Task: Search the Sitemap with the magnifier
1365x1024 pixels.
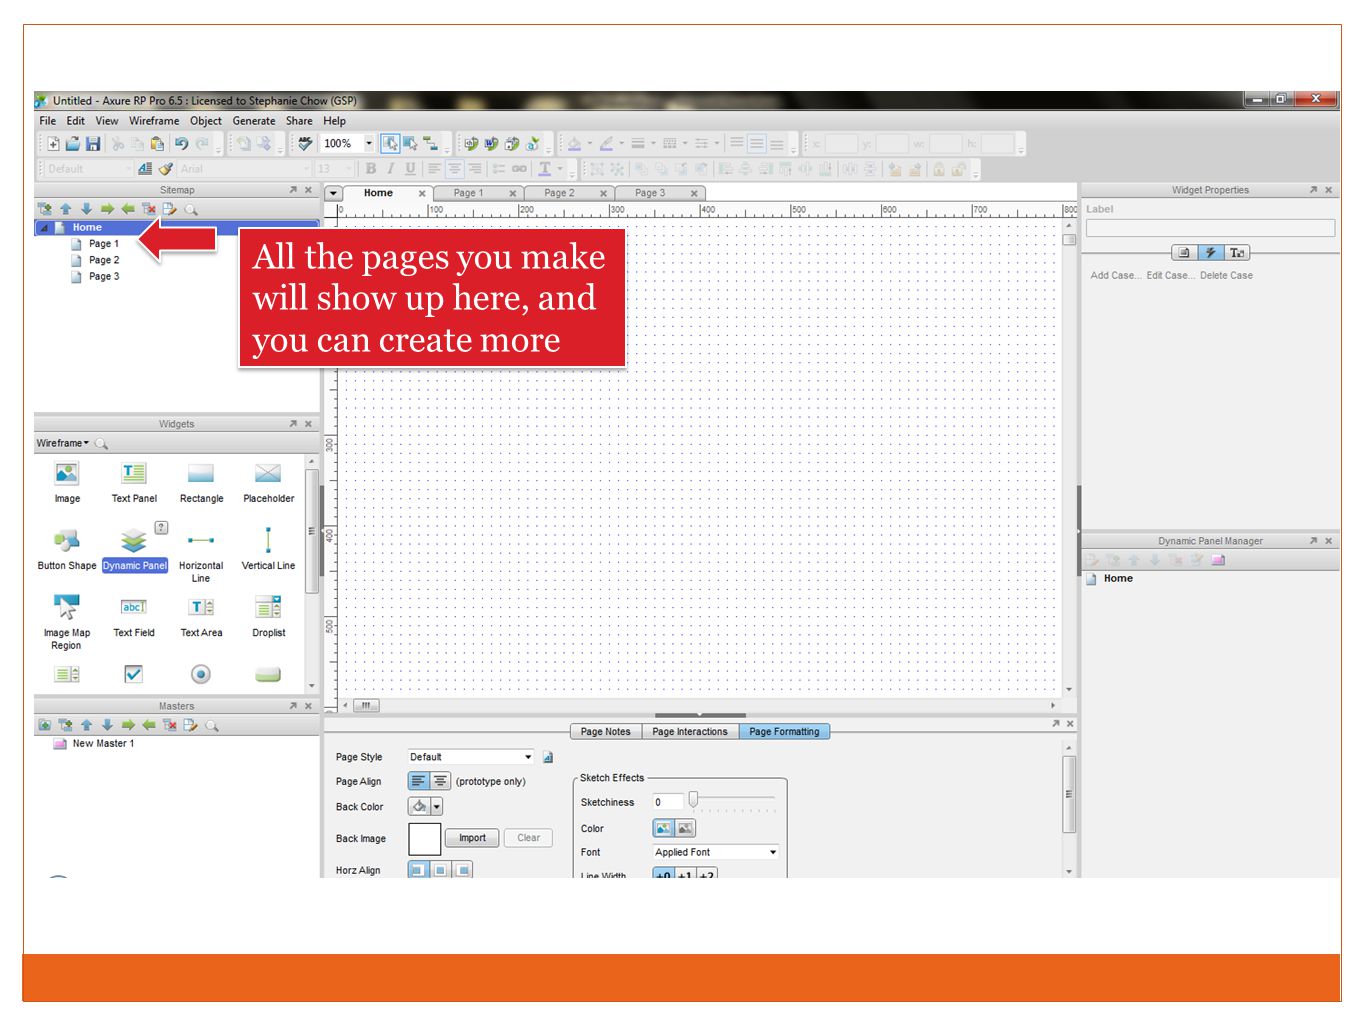Action: coord(191,209)
